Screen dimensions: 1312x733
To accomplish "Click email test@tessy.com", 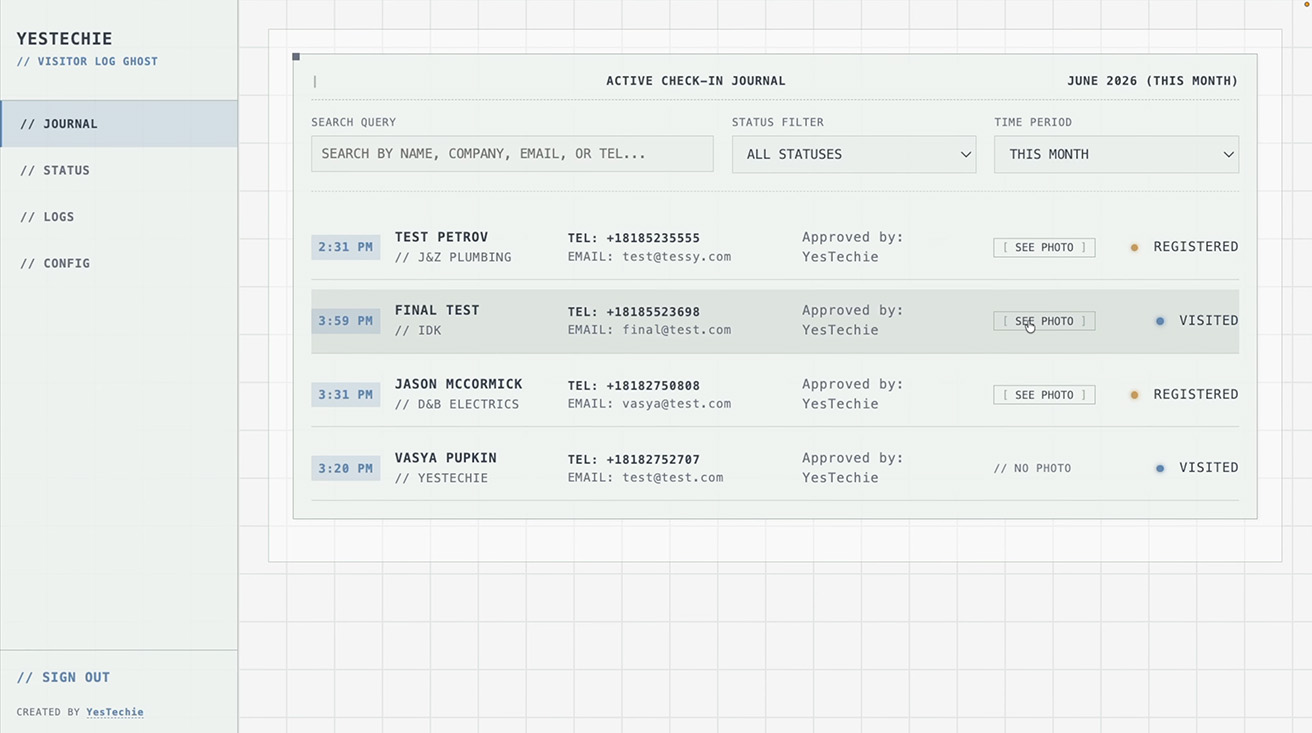I will tap(677, 257).
